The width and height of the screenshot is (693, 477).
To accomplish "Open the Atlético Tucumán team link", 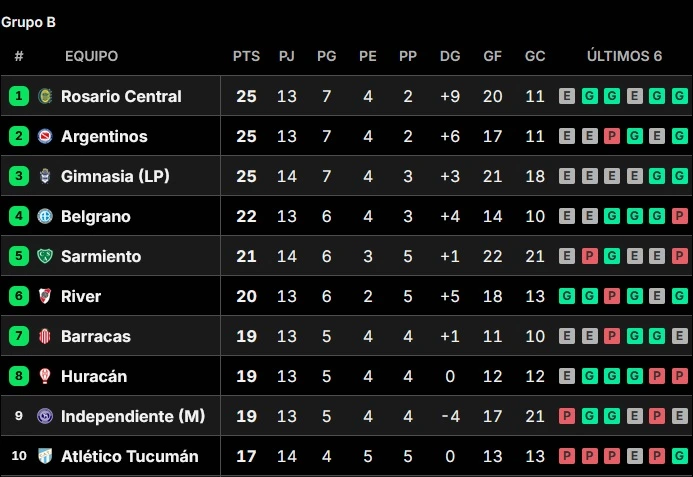I will click(129, 456).
